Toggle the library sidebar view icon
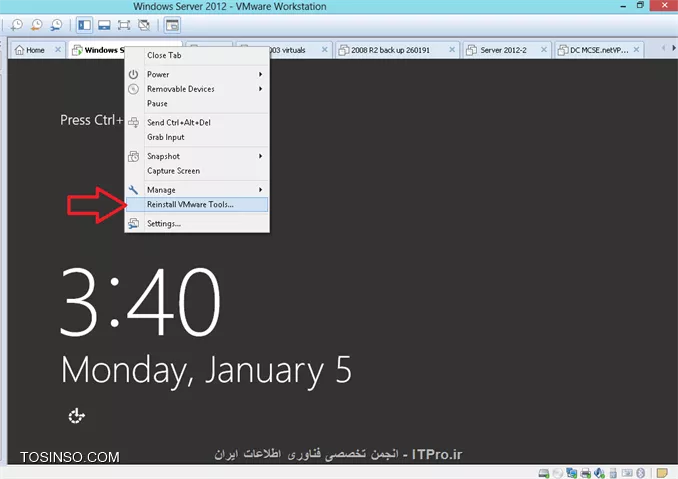This screenshot has height=479, width=678. point(84,25)
